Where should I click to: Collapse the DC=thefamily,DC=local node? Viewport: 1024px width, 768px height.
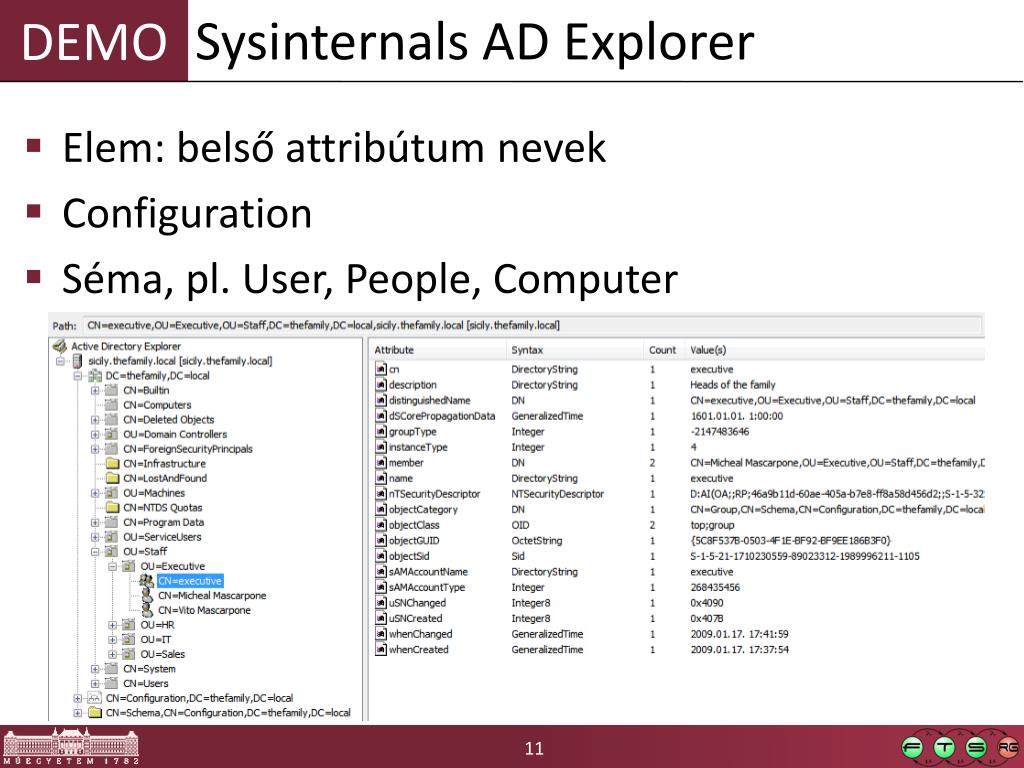point(78,376)
